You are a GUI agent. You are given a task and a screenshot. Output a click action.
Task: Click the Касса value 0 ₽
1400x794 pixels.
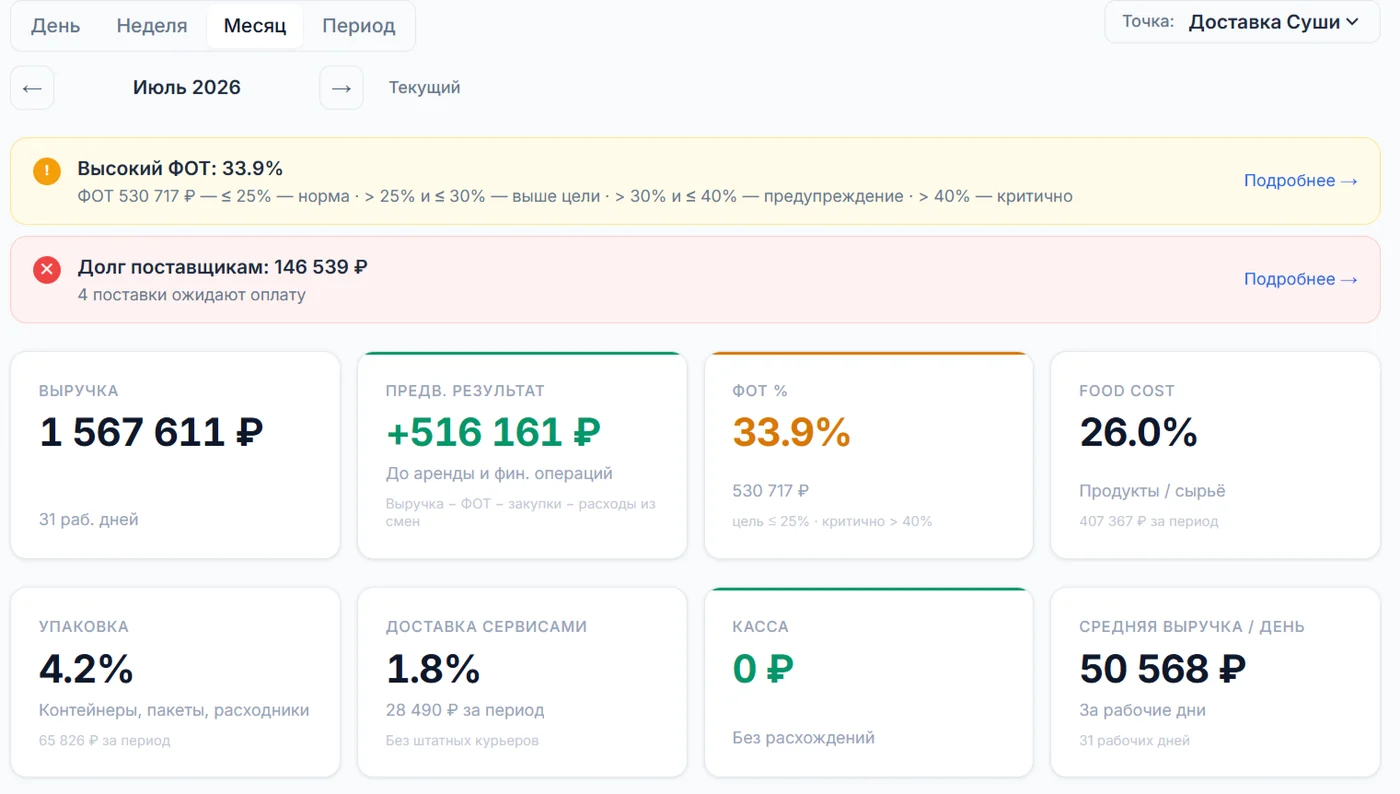pos(763,669)
